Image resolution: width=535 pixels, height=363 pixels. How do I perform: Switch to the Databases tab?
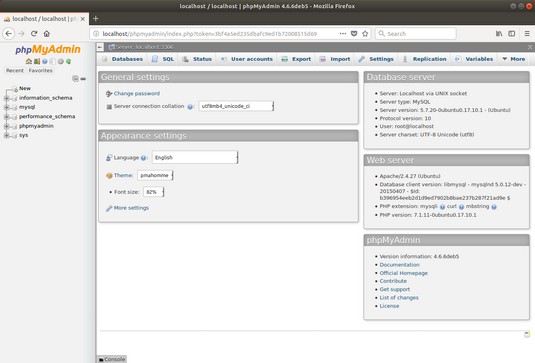122,59
